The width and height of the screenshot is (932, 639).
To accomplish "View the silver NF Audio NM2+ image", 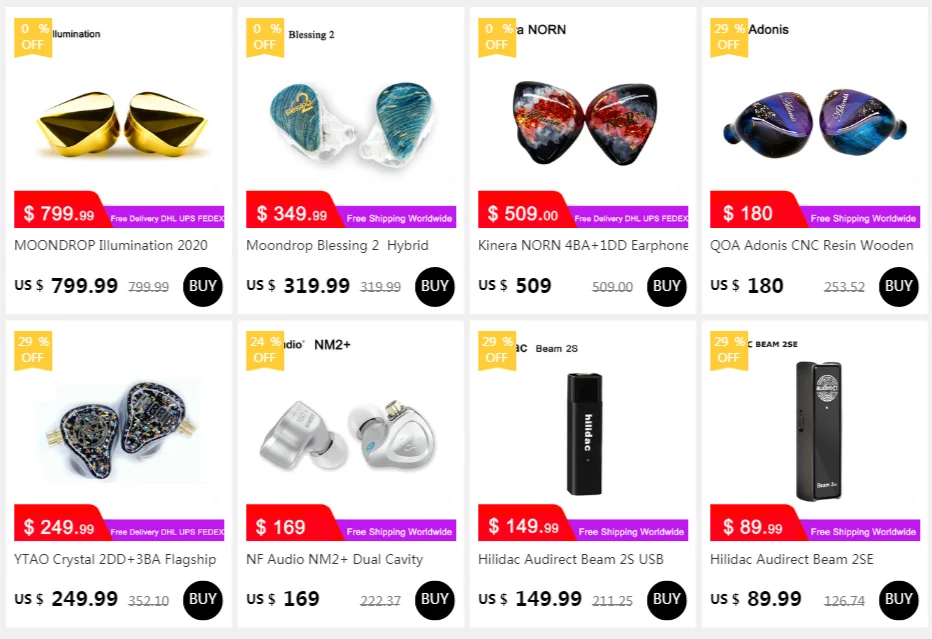I will point(351,435).
